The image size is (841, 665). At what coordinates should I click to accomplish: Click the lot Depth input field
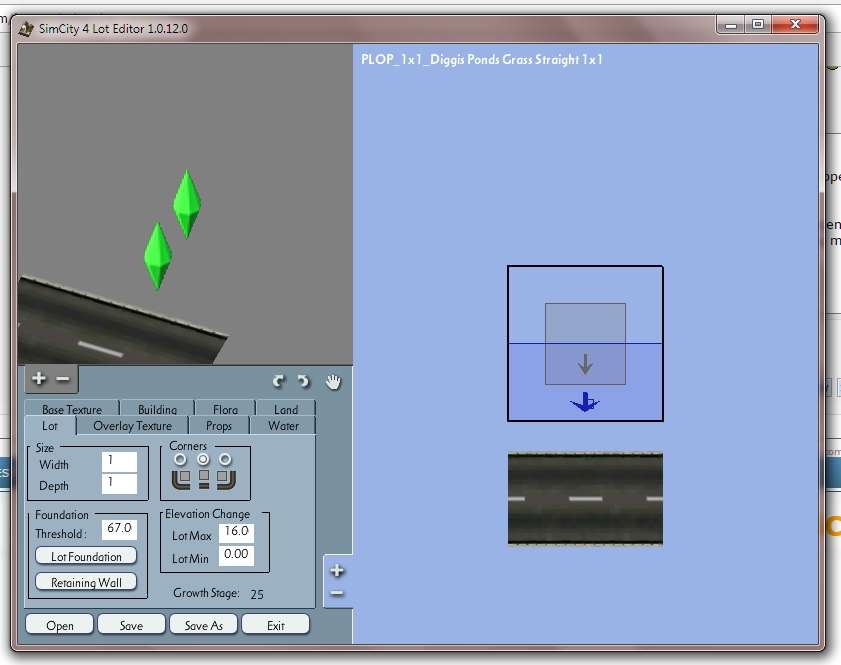point(119,483)
